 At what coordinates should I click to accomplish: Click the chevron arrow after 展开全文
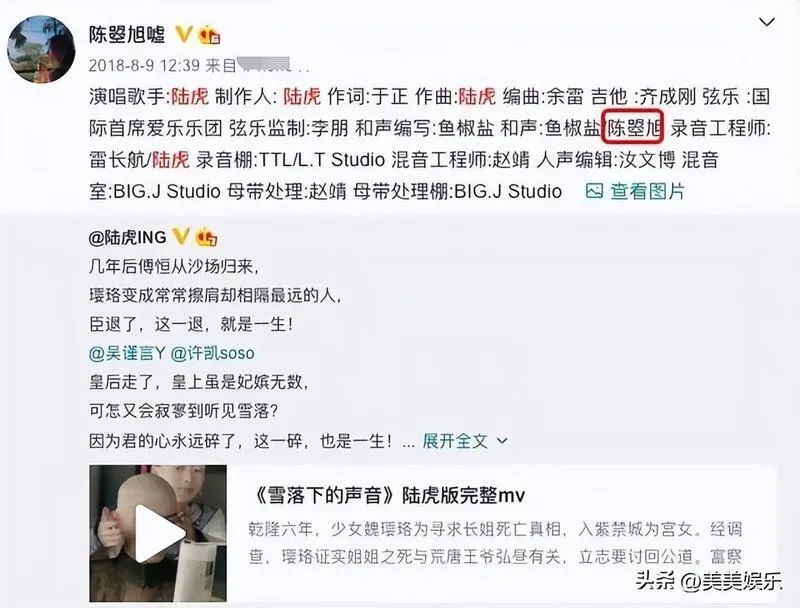502,441
